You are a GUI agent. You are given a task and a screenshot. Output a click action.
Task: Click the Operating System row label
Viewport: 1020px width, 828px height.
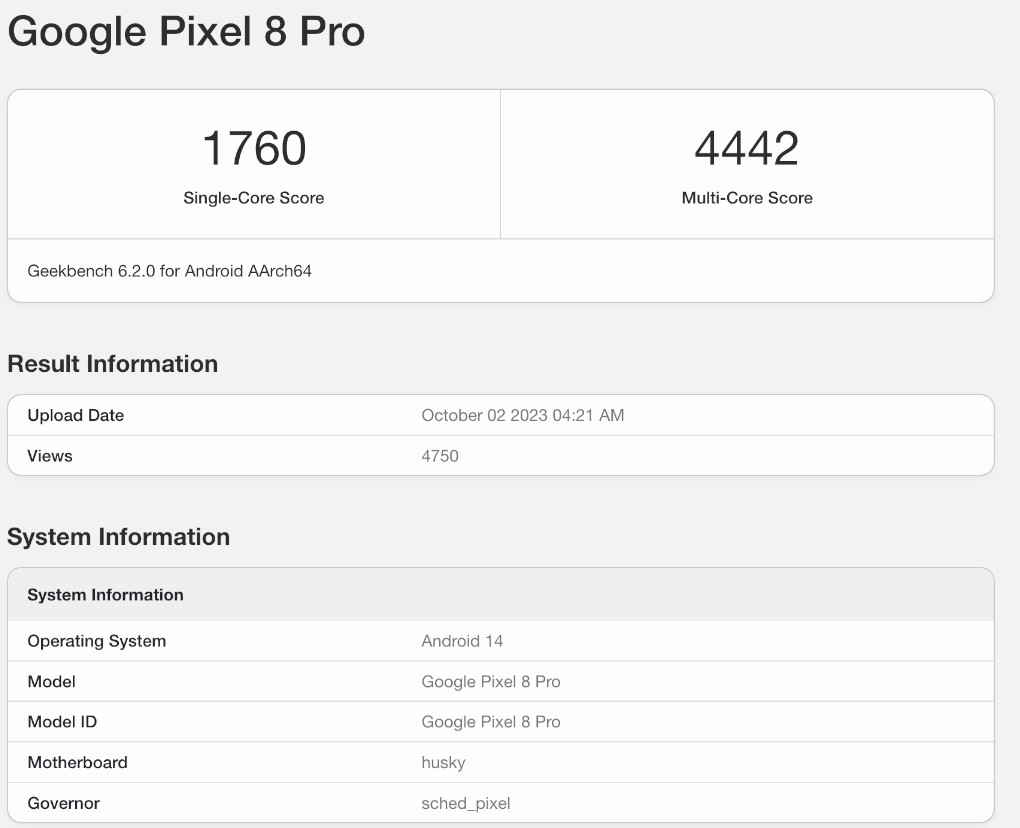click(97, 641)
